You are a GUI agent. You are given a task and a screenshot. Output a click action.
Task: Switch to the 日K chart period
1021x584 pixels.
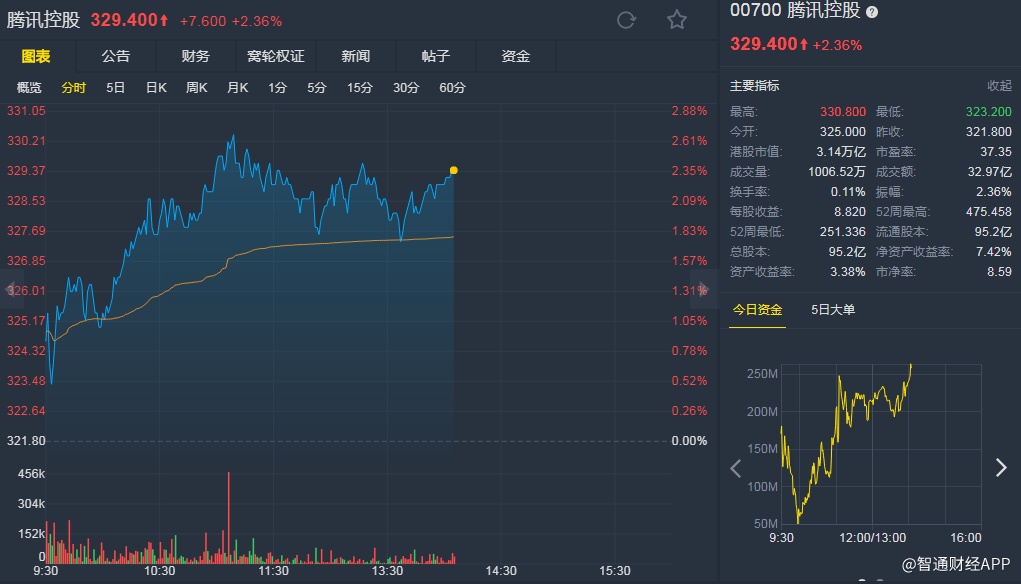tap(156, 88)
